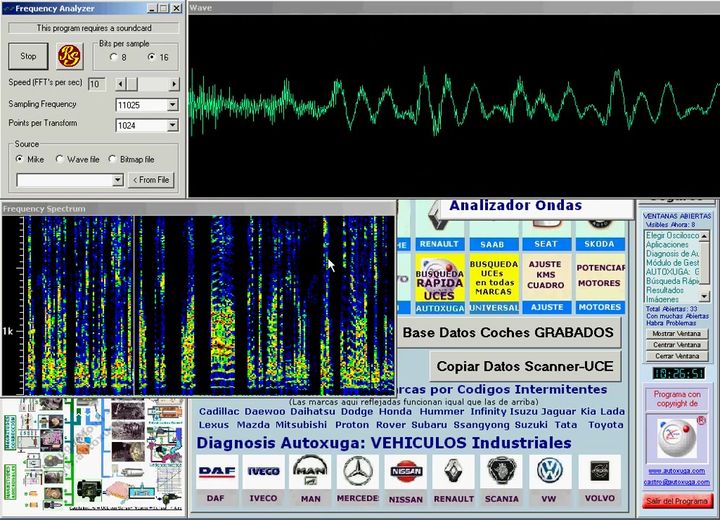
Task: Click the Frequency Spectrum window title bar
Action: pyautogui.click(x=198, y=209)
